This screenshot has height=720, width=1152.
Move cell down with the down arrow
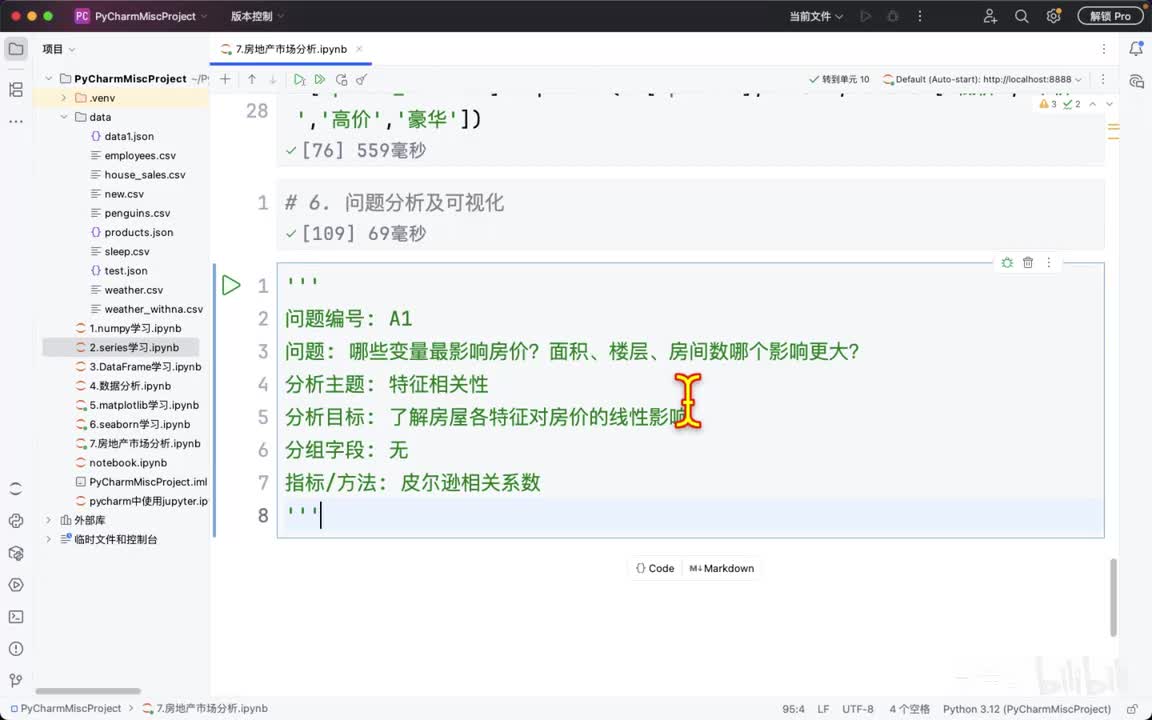click(273, 79)
